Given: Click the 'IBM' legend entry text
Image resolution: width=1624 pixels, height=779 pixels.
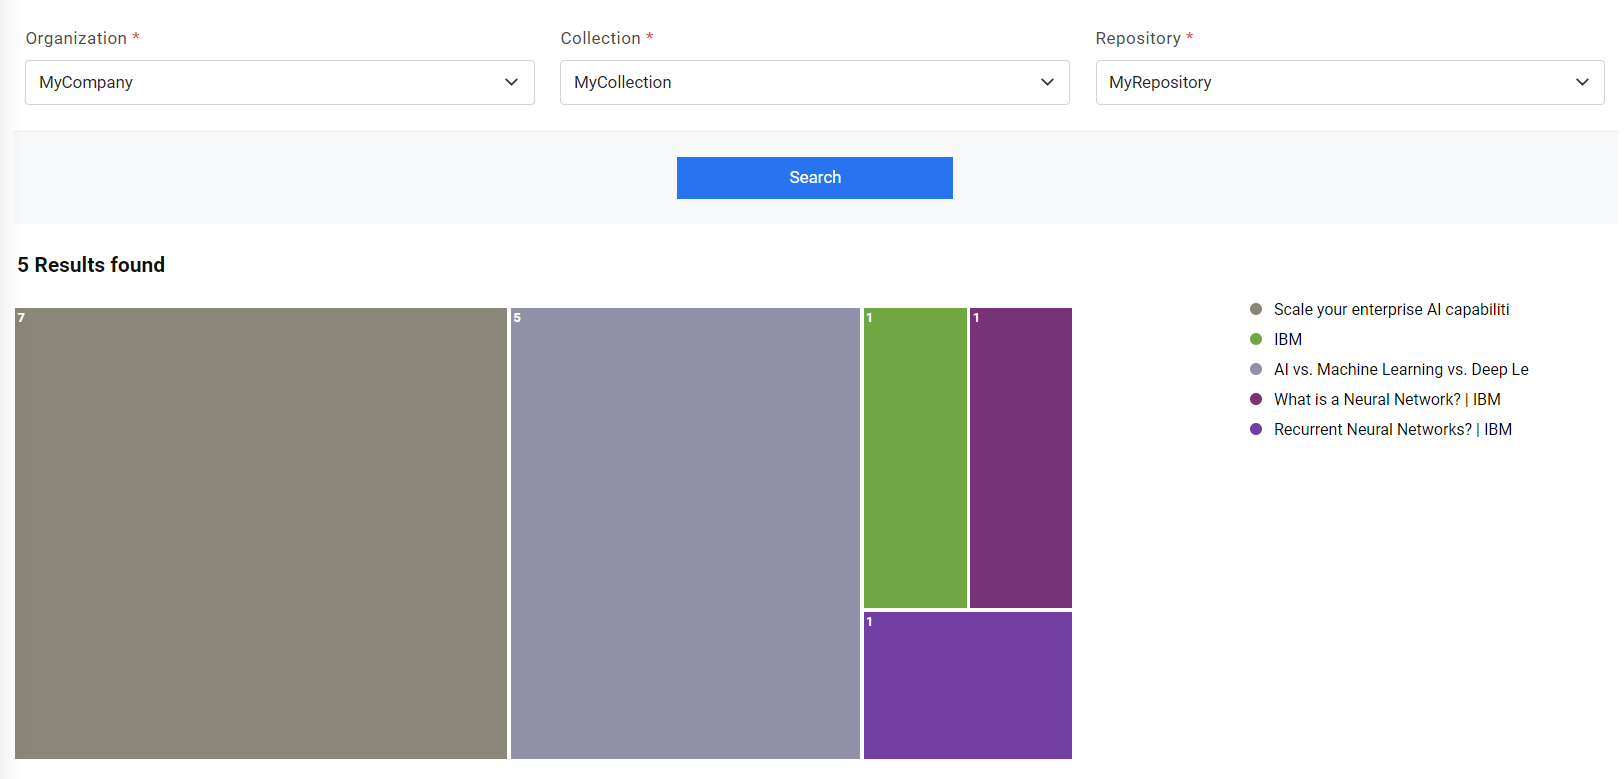Looking at the screenshot, I should click(1288, 340).
